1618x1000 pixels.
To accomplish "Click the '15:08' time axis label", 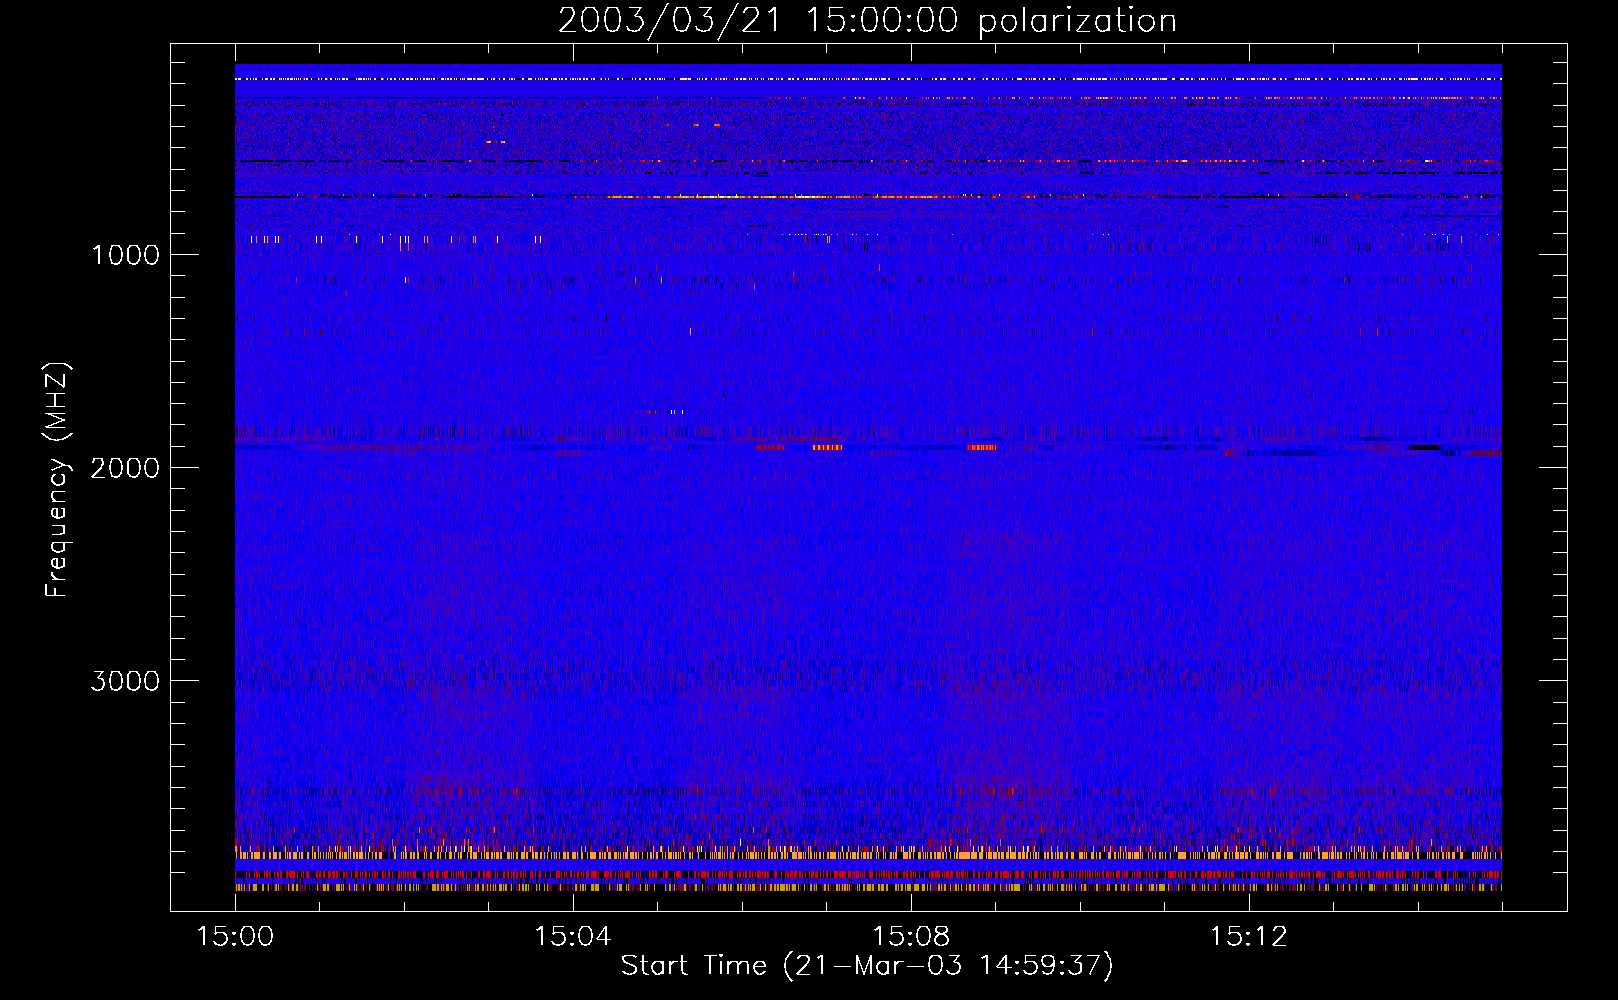I will (910, 937).
